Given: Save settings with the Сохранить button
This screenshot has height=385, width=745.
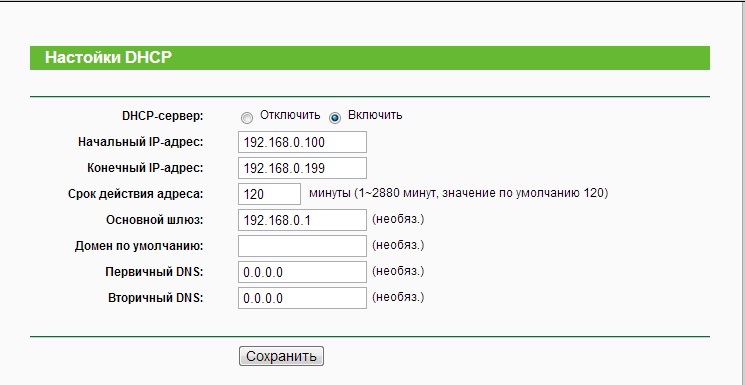Looking at the screenshot, I should pos(281,356).
